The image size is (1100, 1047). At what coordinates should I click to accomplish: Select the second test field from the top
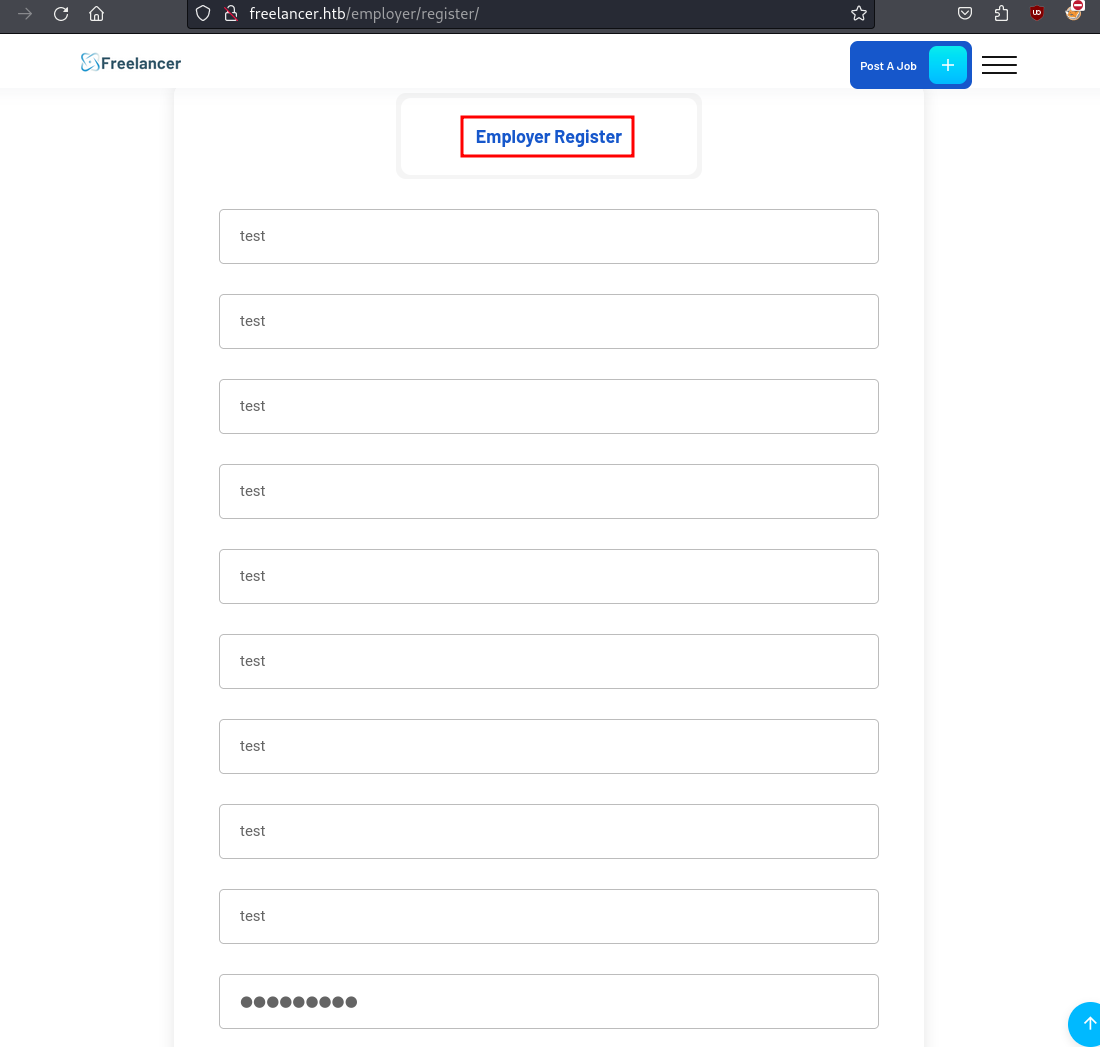[548, 321]
